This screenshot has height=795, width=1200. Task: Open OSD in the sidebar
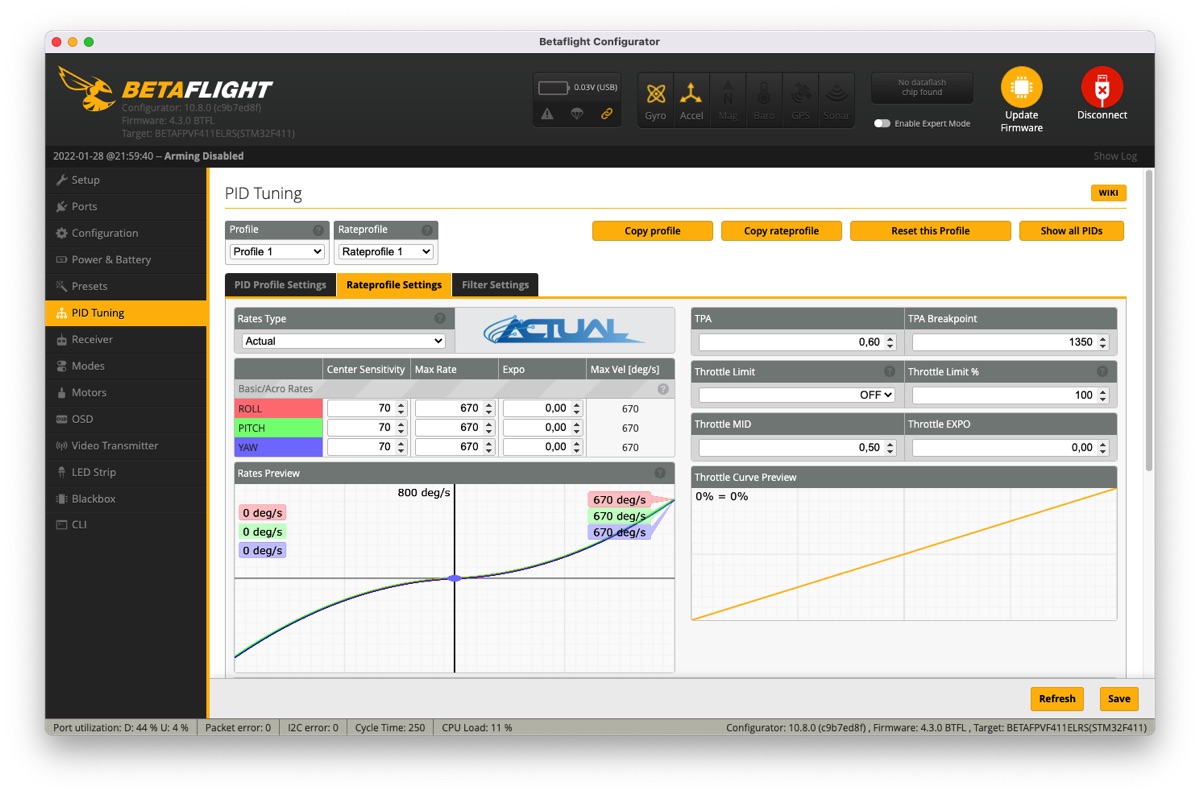pos(126,419)
